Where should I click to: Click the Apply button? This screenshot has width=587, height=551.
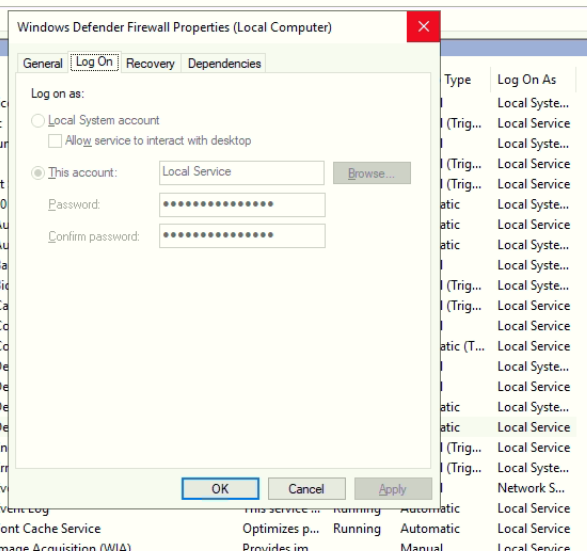393,488
